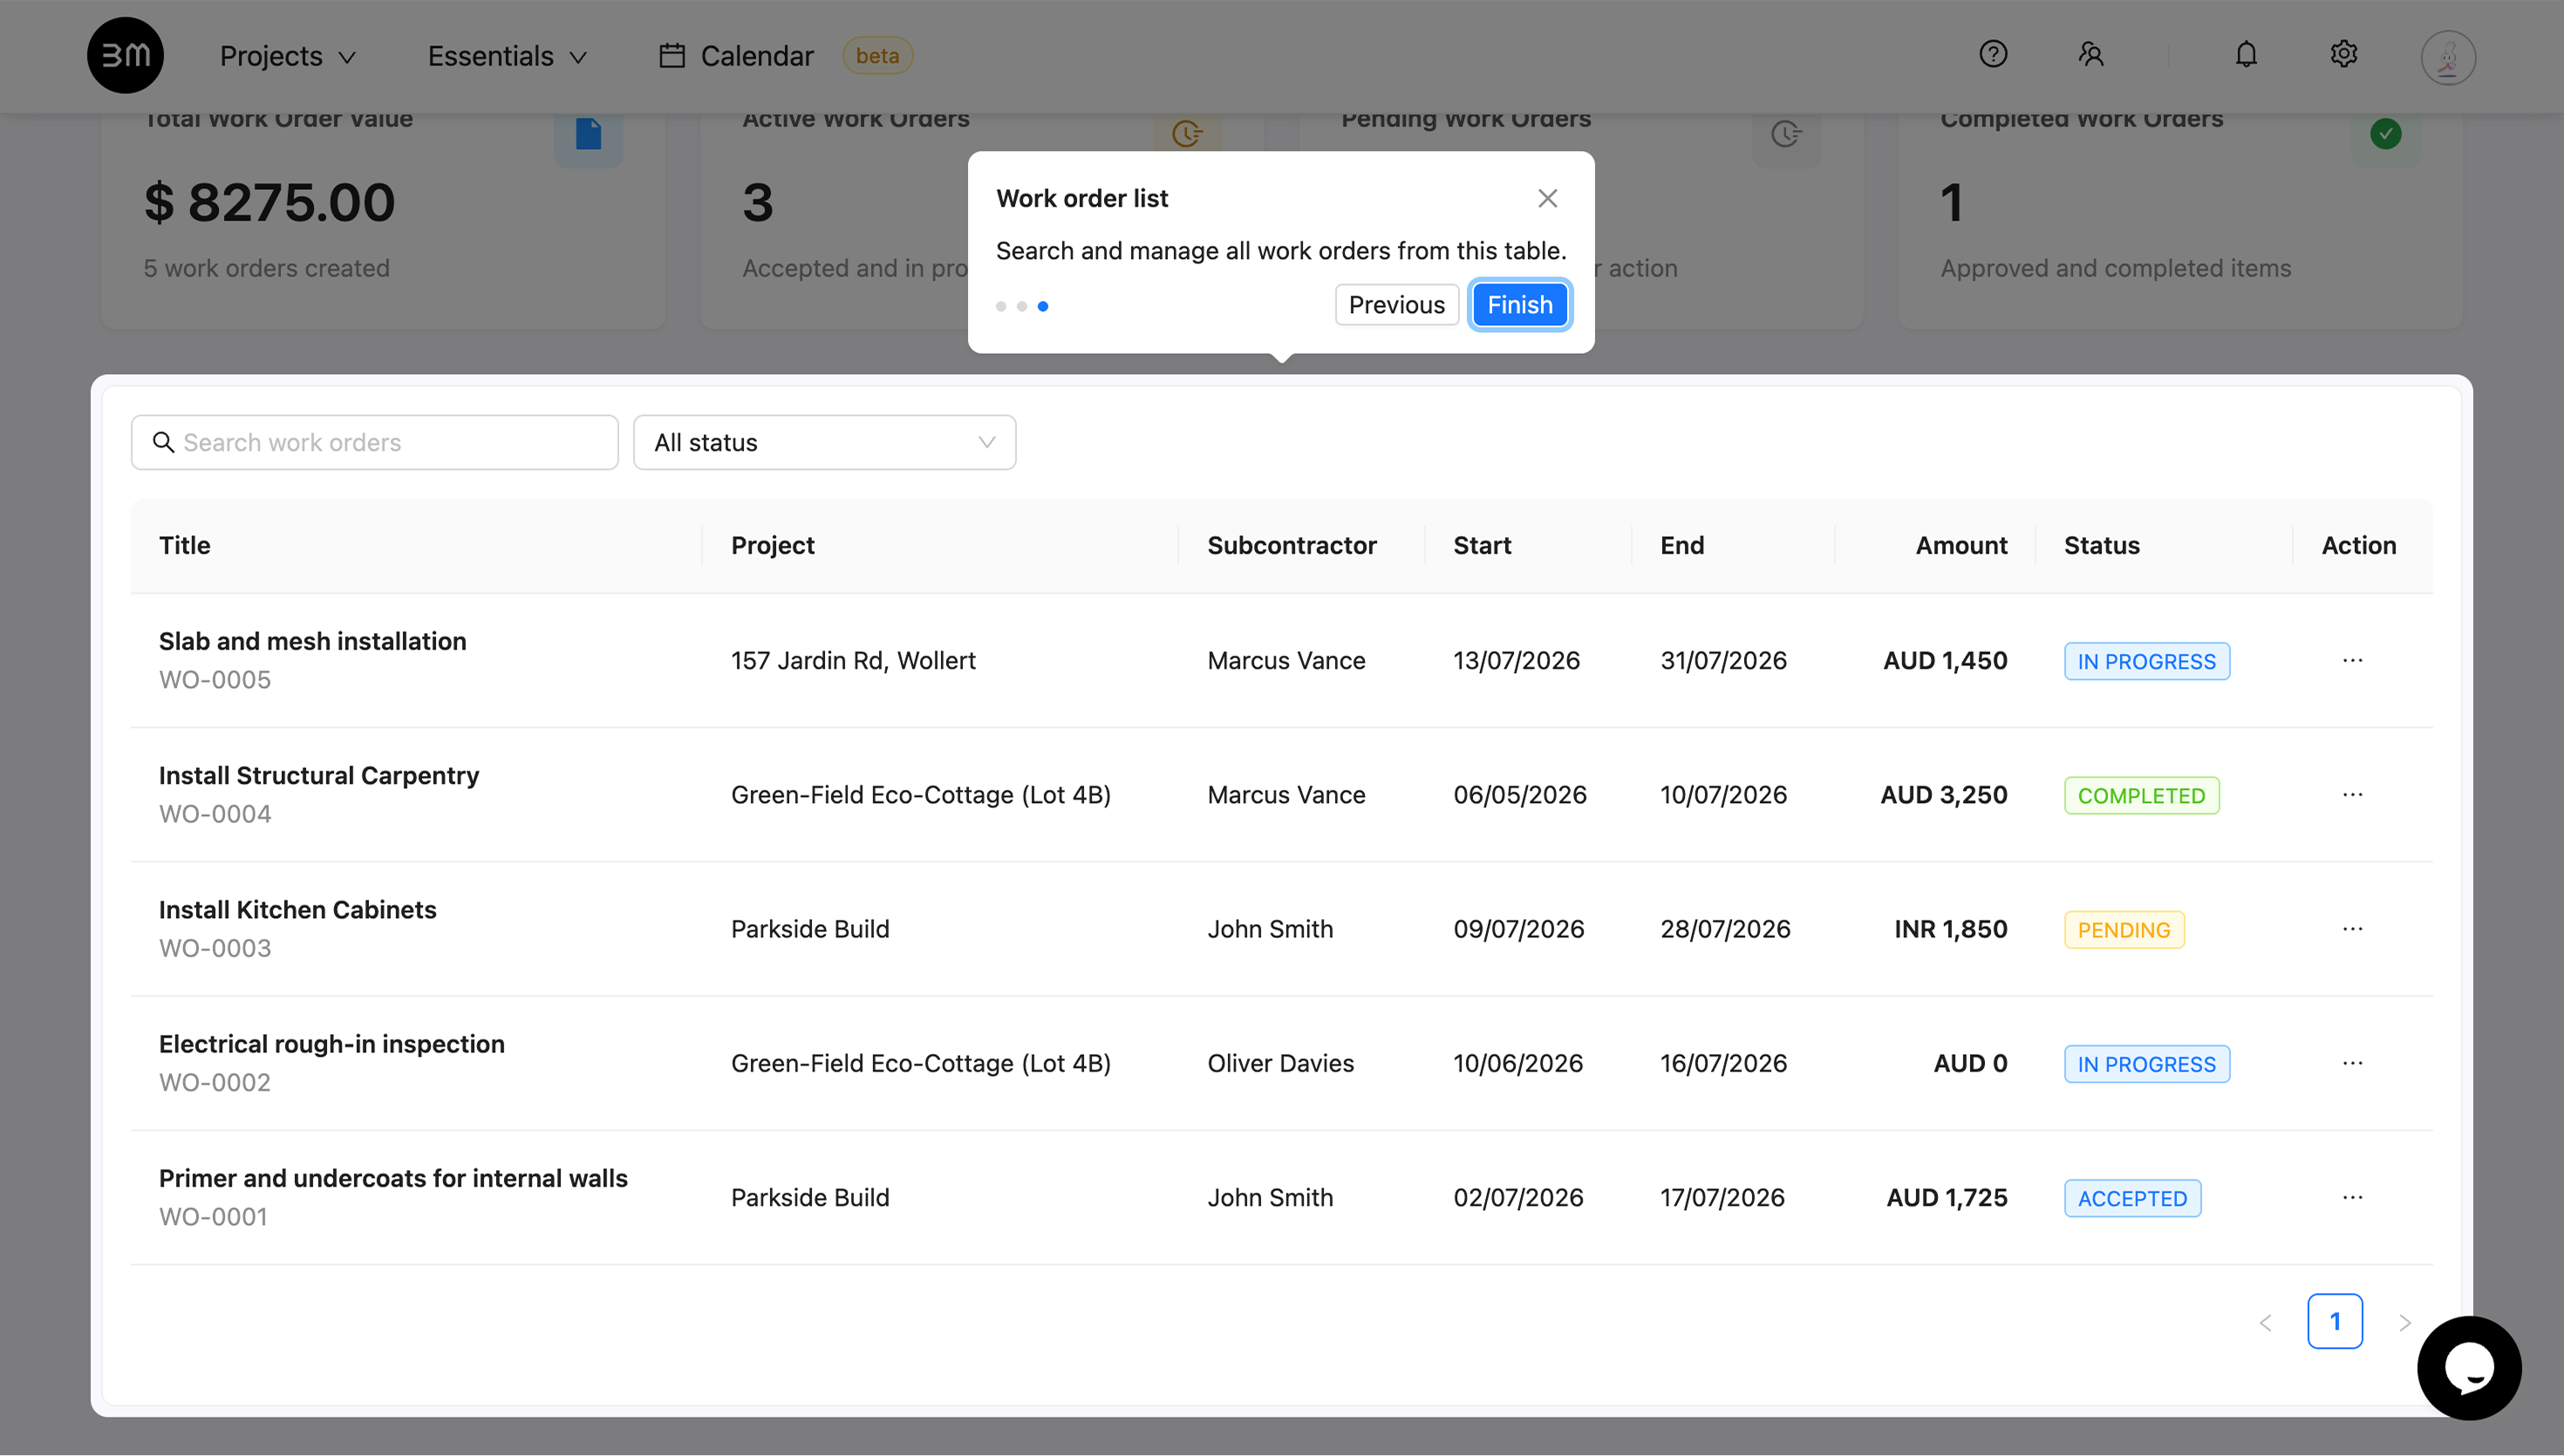Open the chat support bubble
The height and width of the screenshot is (1456, 2564).
coord(2469,1368)
